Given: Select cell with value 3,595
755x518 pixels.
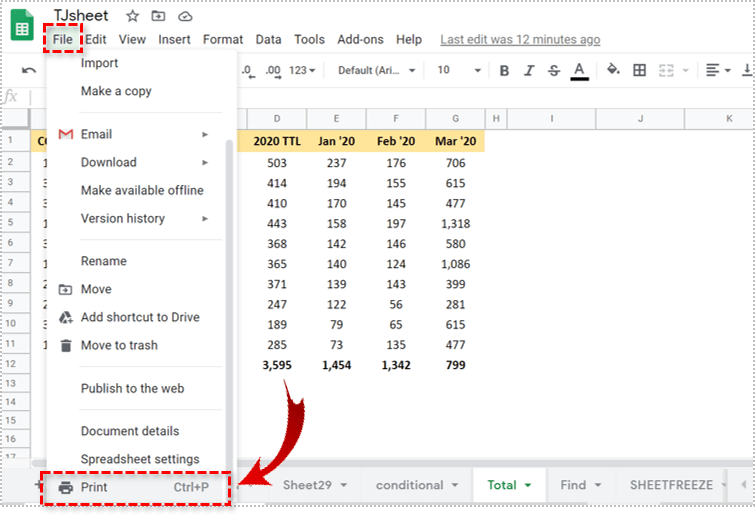Looking at the screenshot, I should 276,365.
